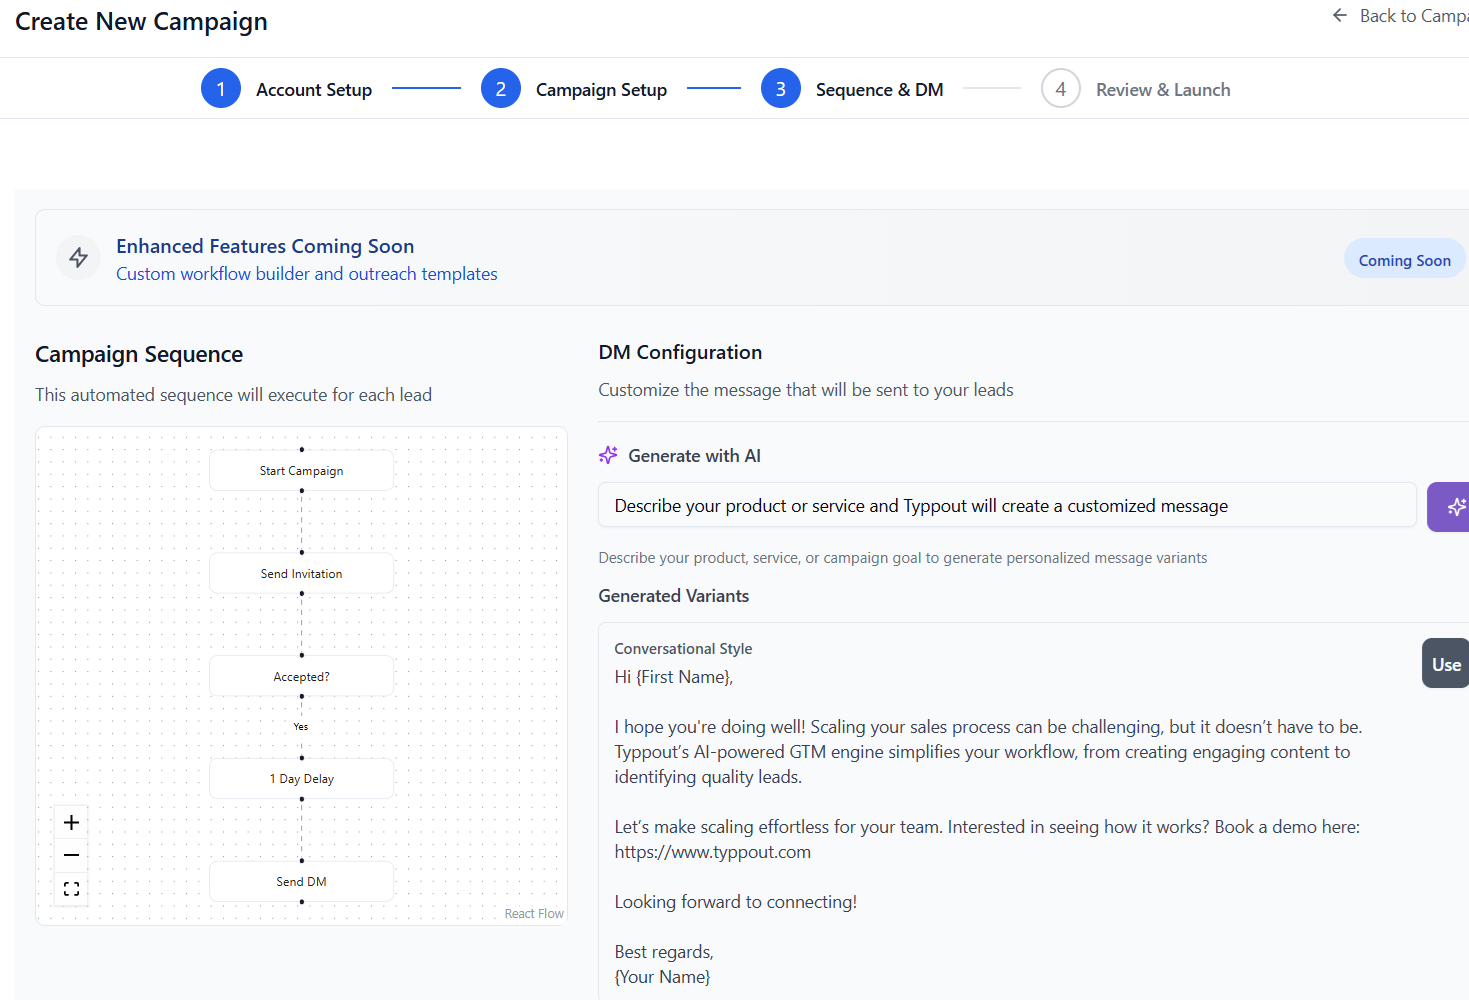Click the Generate with AI sparkle icon
The image size is (1469, 1000).
coord(608,456)
